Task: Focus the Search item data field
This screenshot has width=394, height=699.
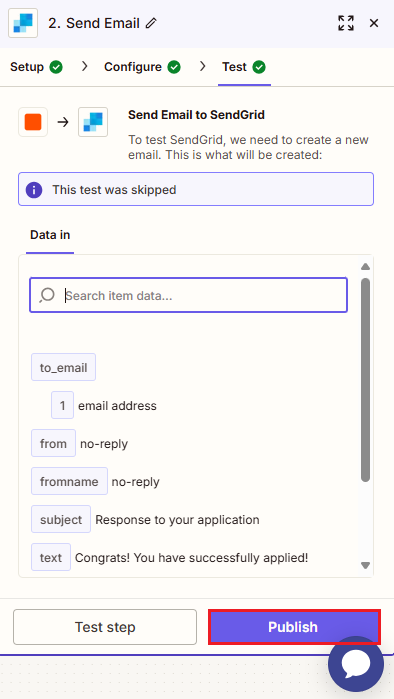Action: (x=188, y=295)
